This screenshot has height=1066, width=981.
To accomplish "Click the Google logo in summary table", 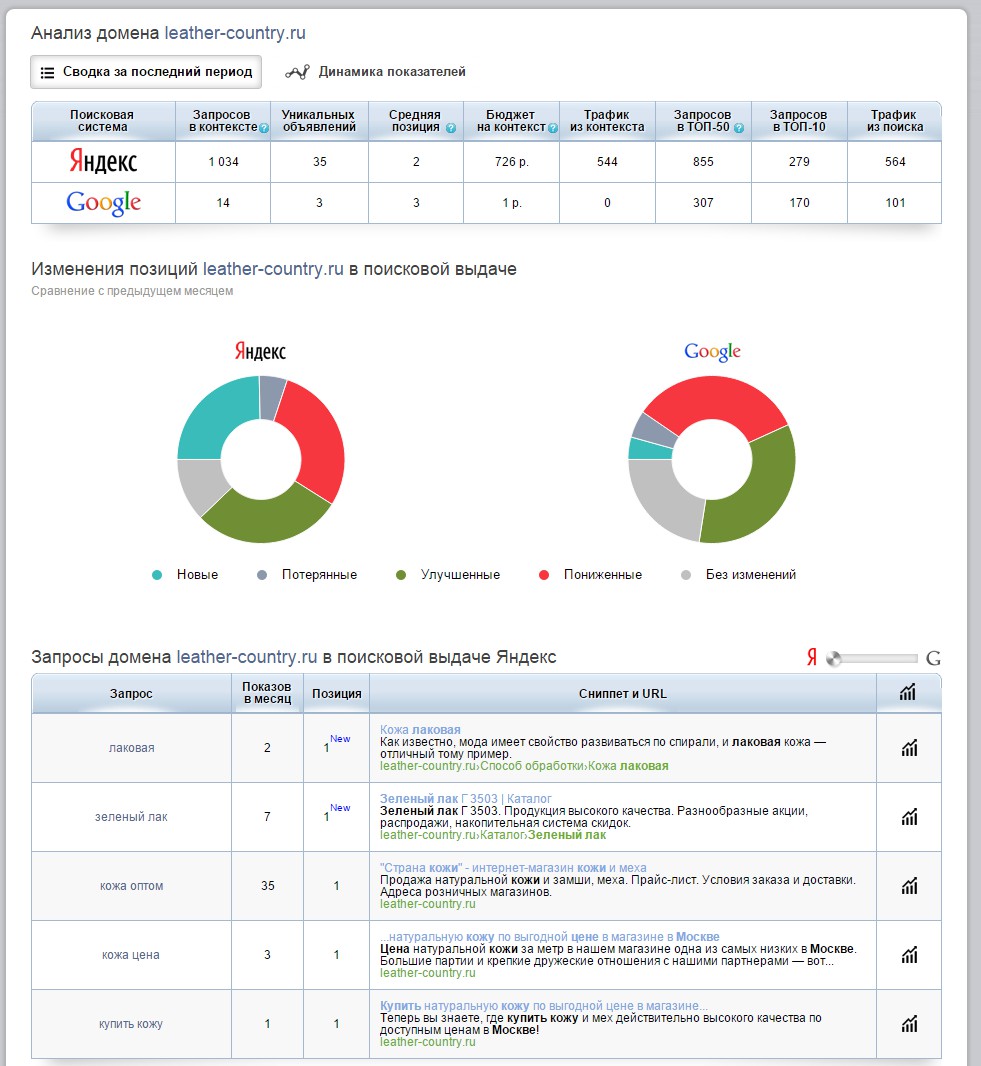I will pyautogui.click(x=103, y=203).
